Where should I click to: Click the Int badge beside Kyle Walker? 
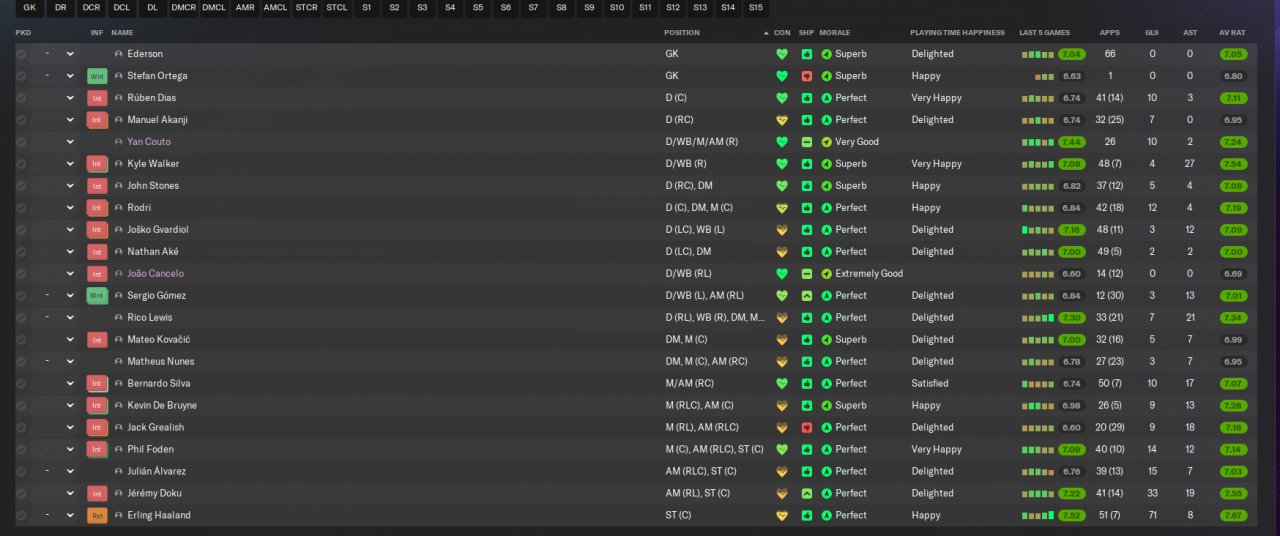coord(97,164)
